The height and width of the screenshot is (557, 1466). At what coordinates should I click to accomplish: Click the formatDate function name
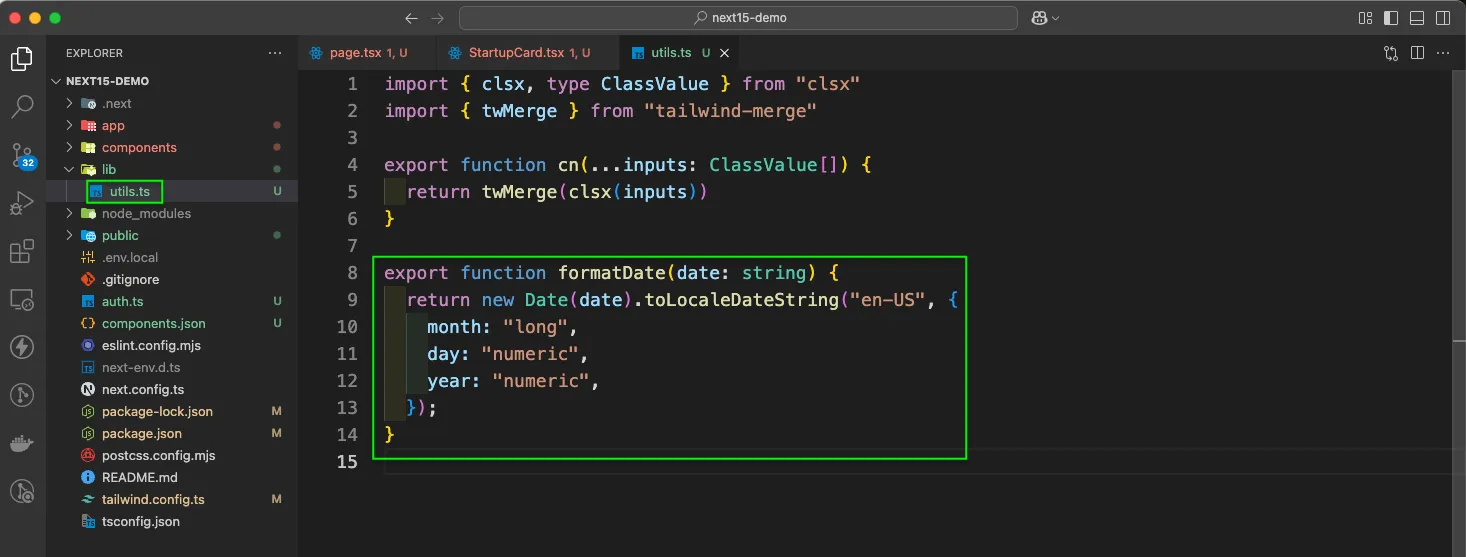611,273
